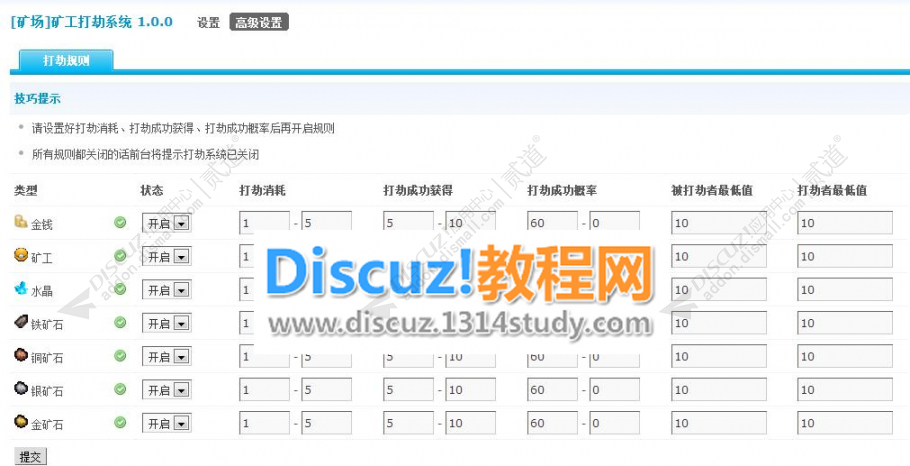Click 水晶 打劫者最低值 field
Image resolution: width=910 pixels, height=466 pixels.
pyautogui.click(x=845, y=290)
